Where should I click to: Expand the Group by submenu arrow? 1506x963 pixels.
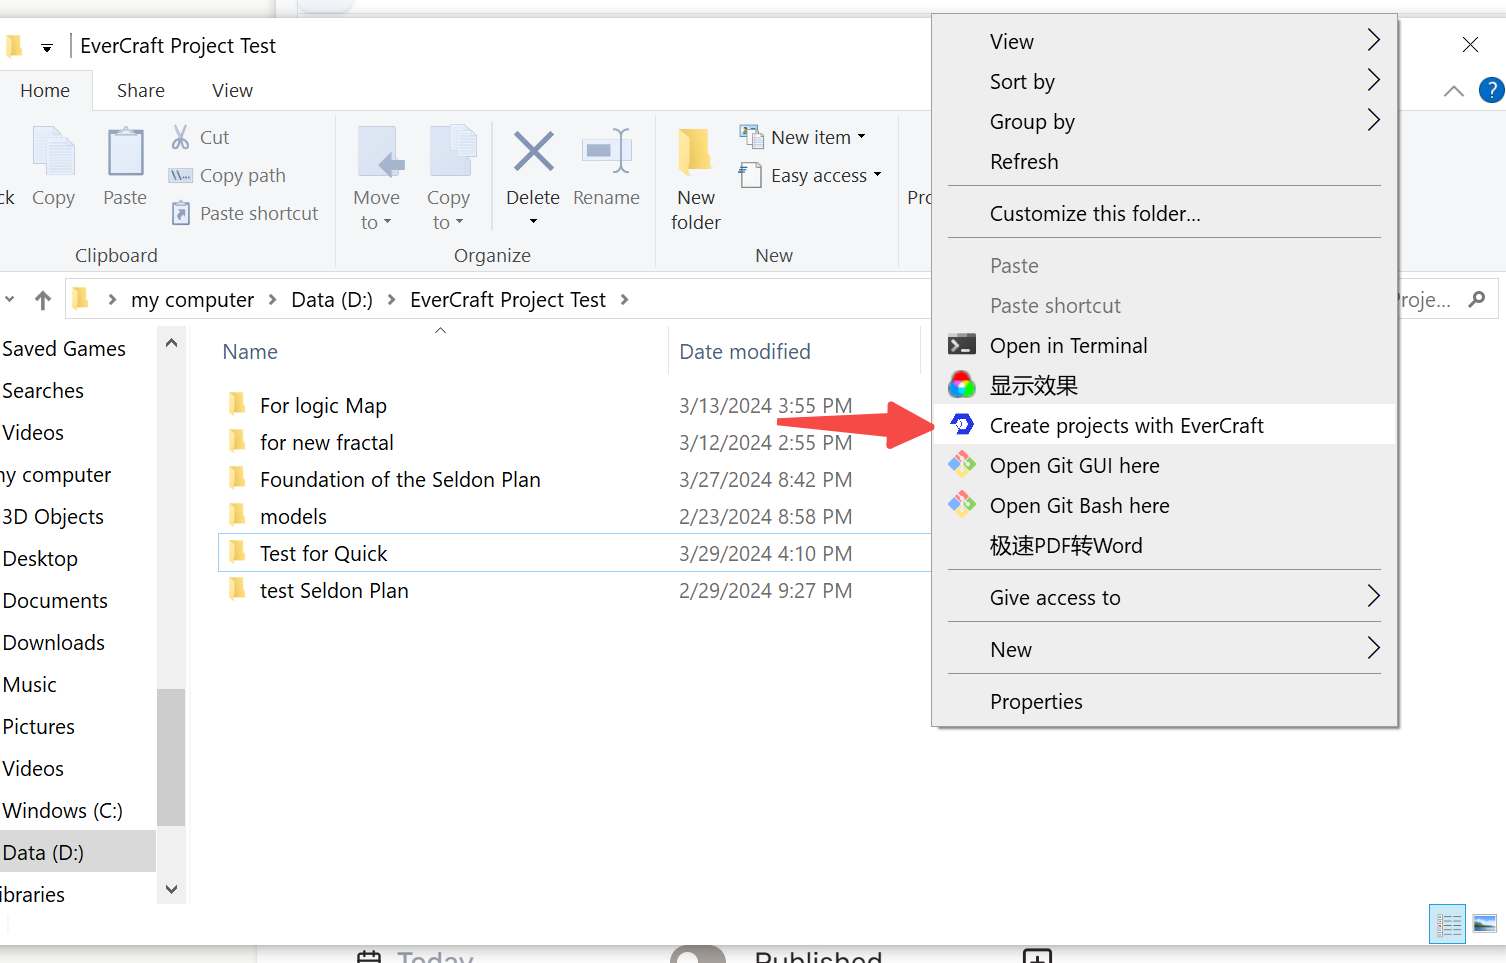point(1373,120)
